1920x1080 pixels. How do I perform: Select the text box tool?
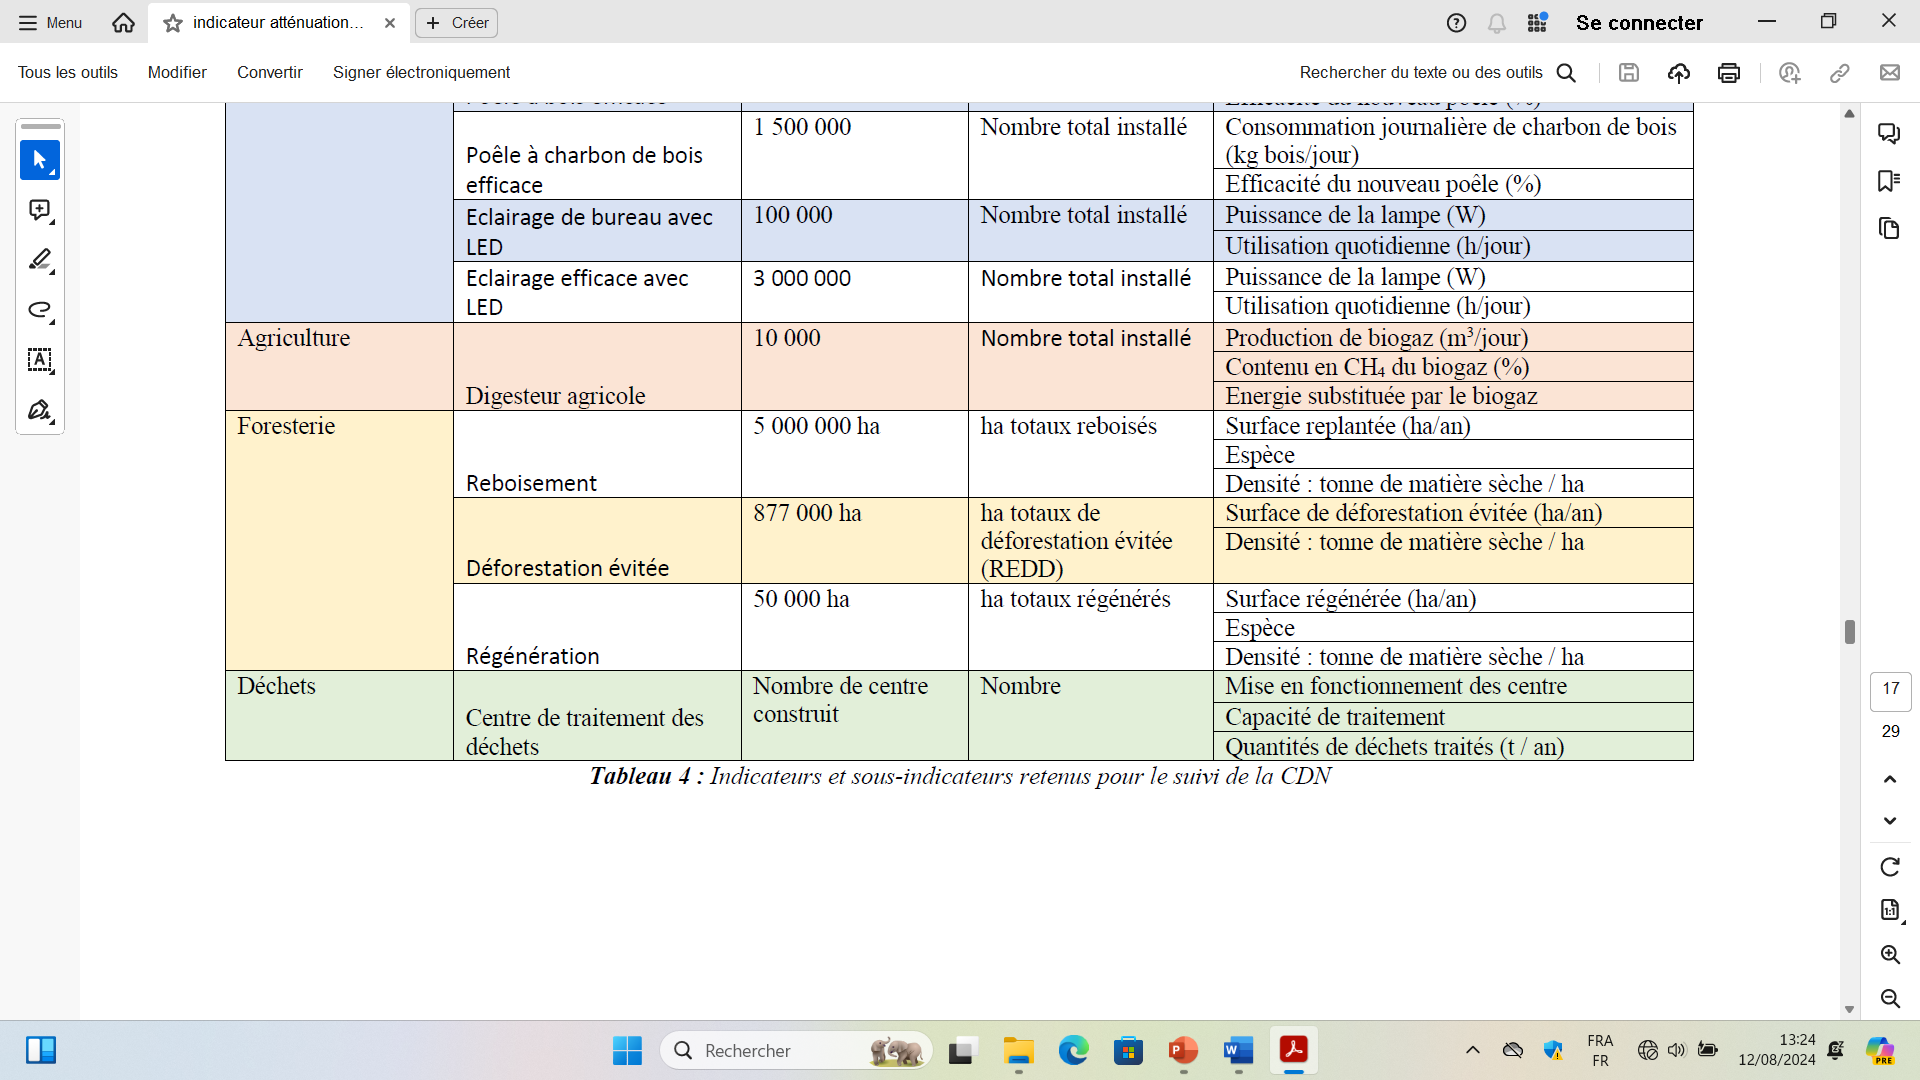tap(40, 360)
